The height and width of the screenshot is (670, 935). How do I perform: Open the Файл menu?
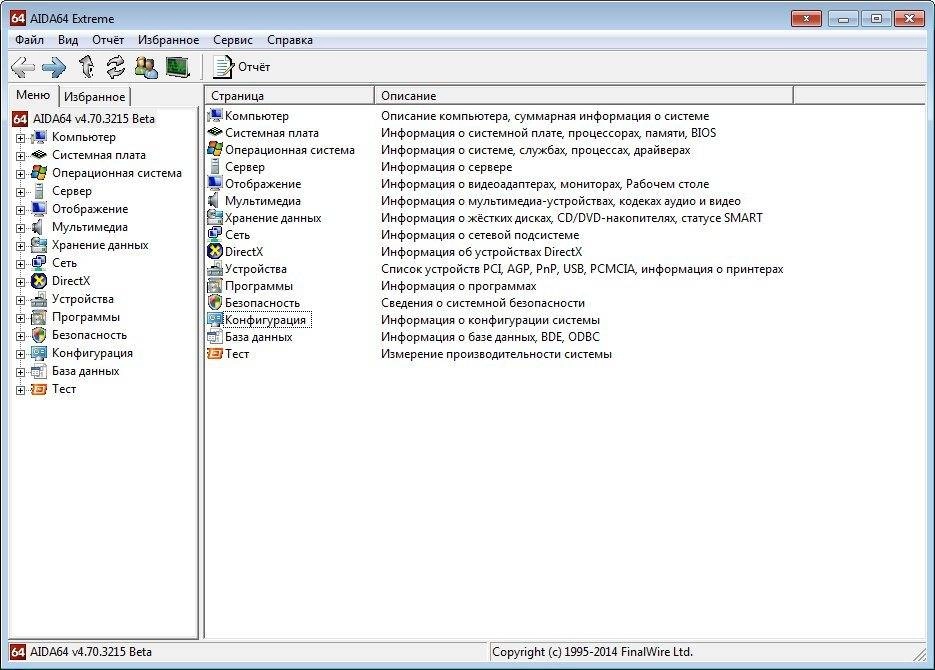click(x=29, y=40)
